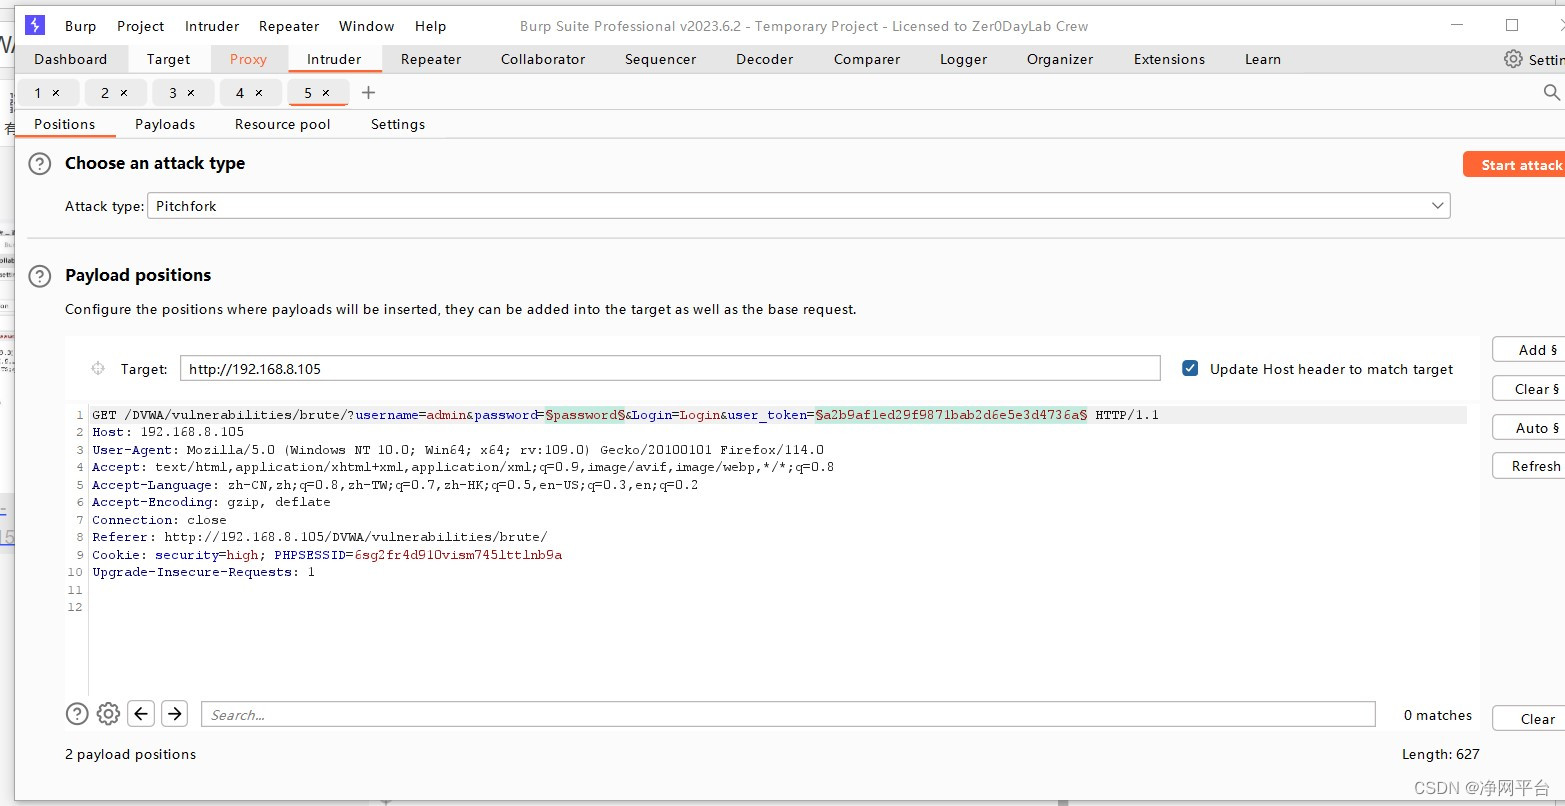Open the Project menu

pyautogui.click(x=140, y=26)
